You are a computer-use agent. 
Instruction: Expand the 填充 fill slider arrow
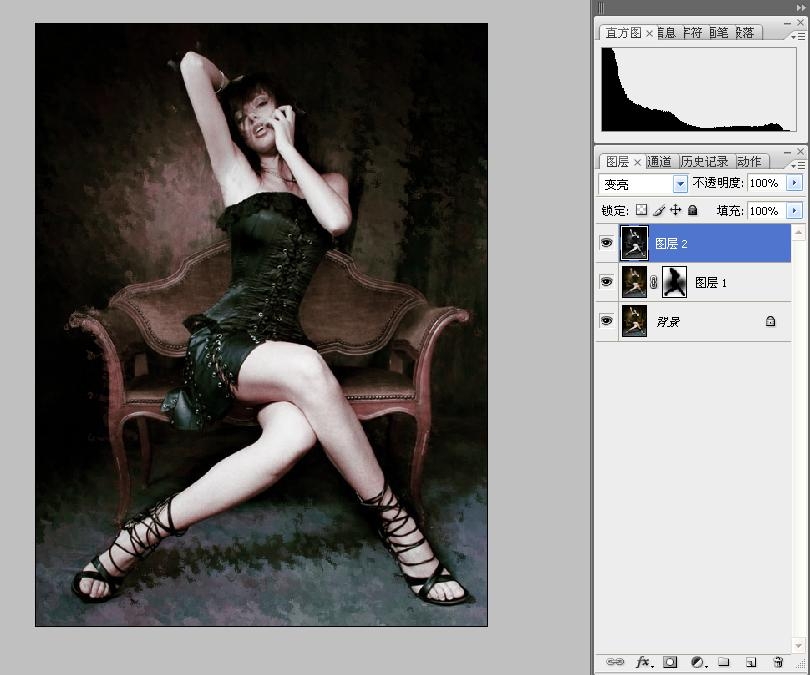pos(795,211)
